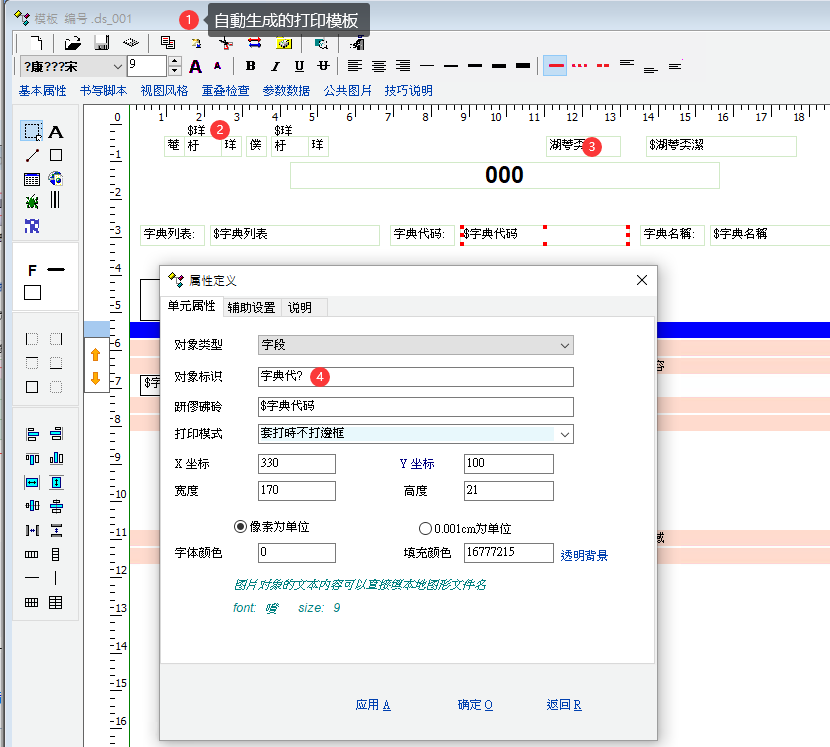
Task: Pick the barcode tool in toolbox
Action: [56, 200]
